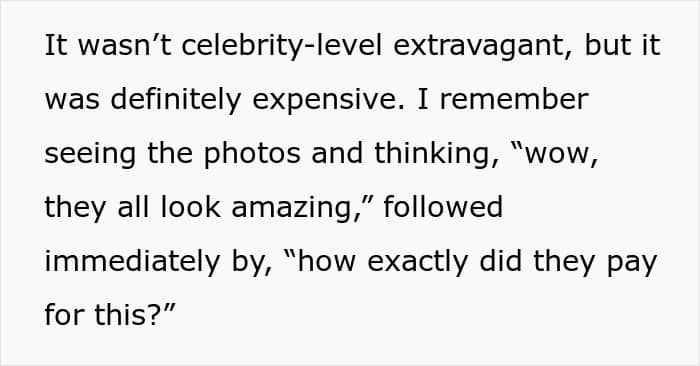Click the word "photos"
This screenshot has width=700, height=366.
252,154
